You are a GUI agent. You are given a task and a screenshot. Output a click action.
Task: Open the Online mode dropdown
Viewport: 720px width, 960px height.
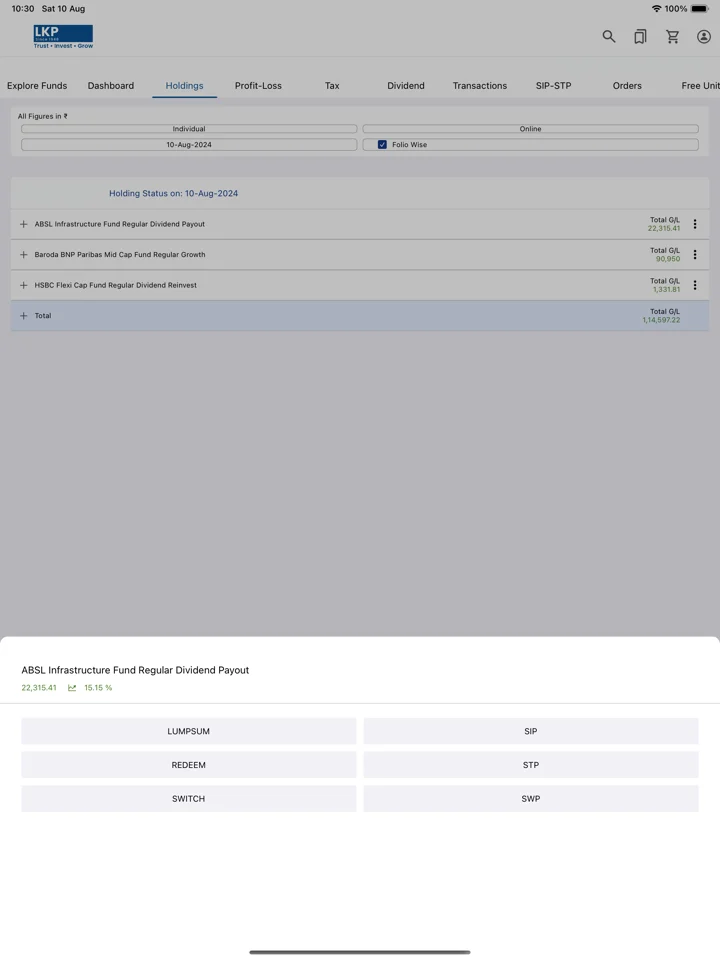530,129
